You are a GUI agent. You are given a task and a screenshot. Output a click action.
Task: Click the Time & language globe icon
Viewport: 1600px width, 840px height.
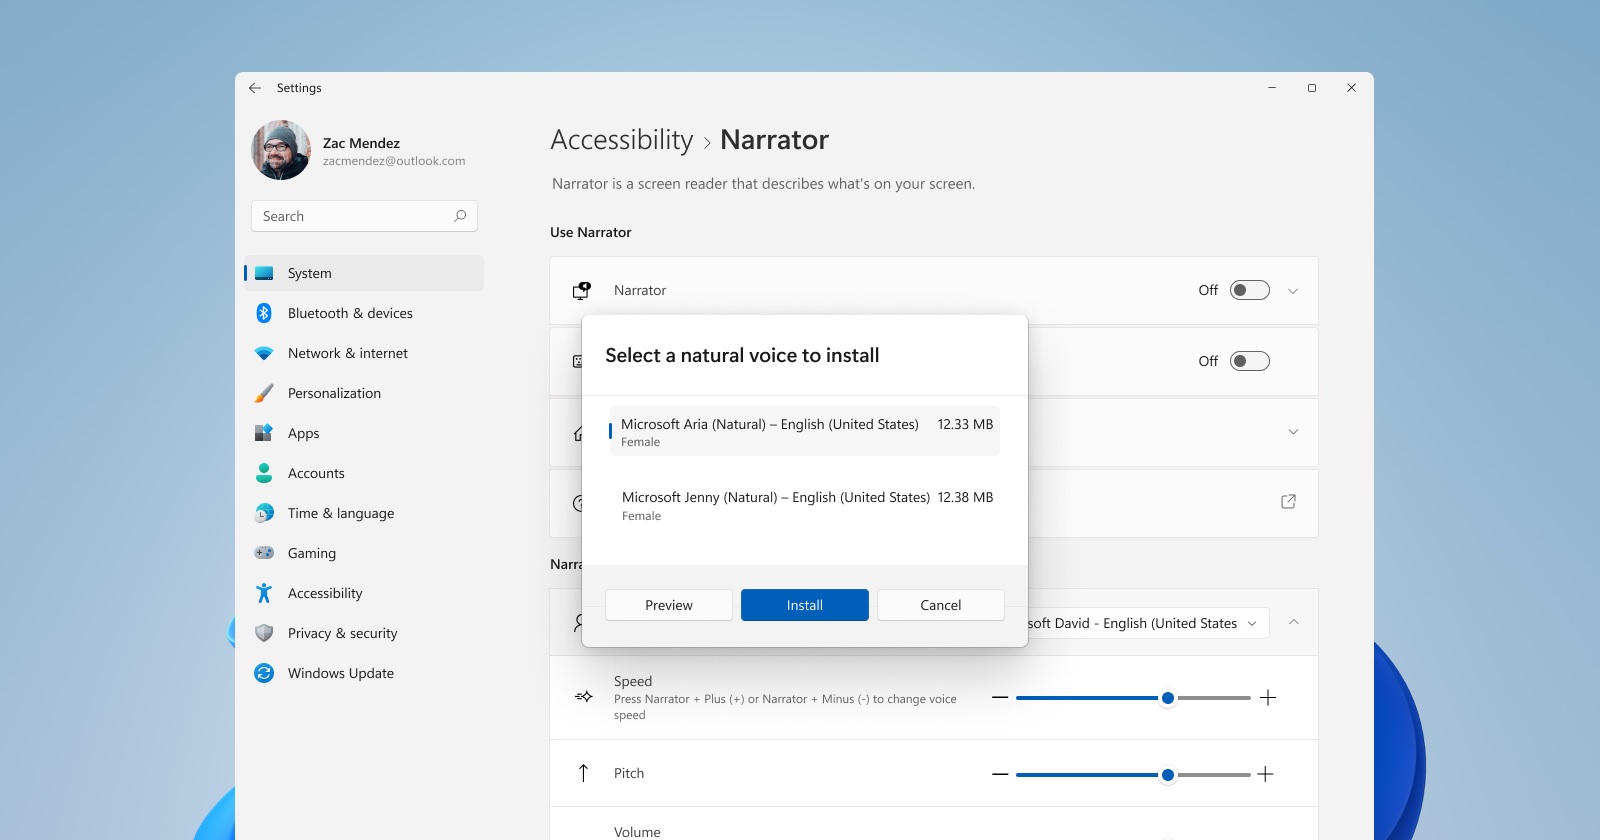click(x=264, y=513)
